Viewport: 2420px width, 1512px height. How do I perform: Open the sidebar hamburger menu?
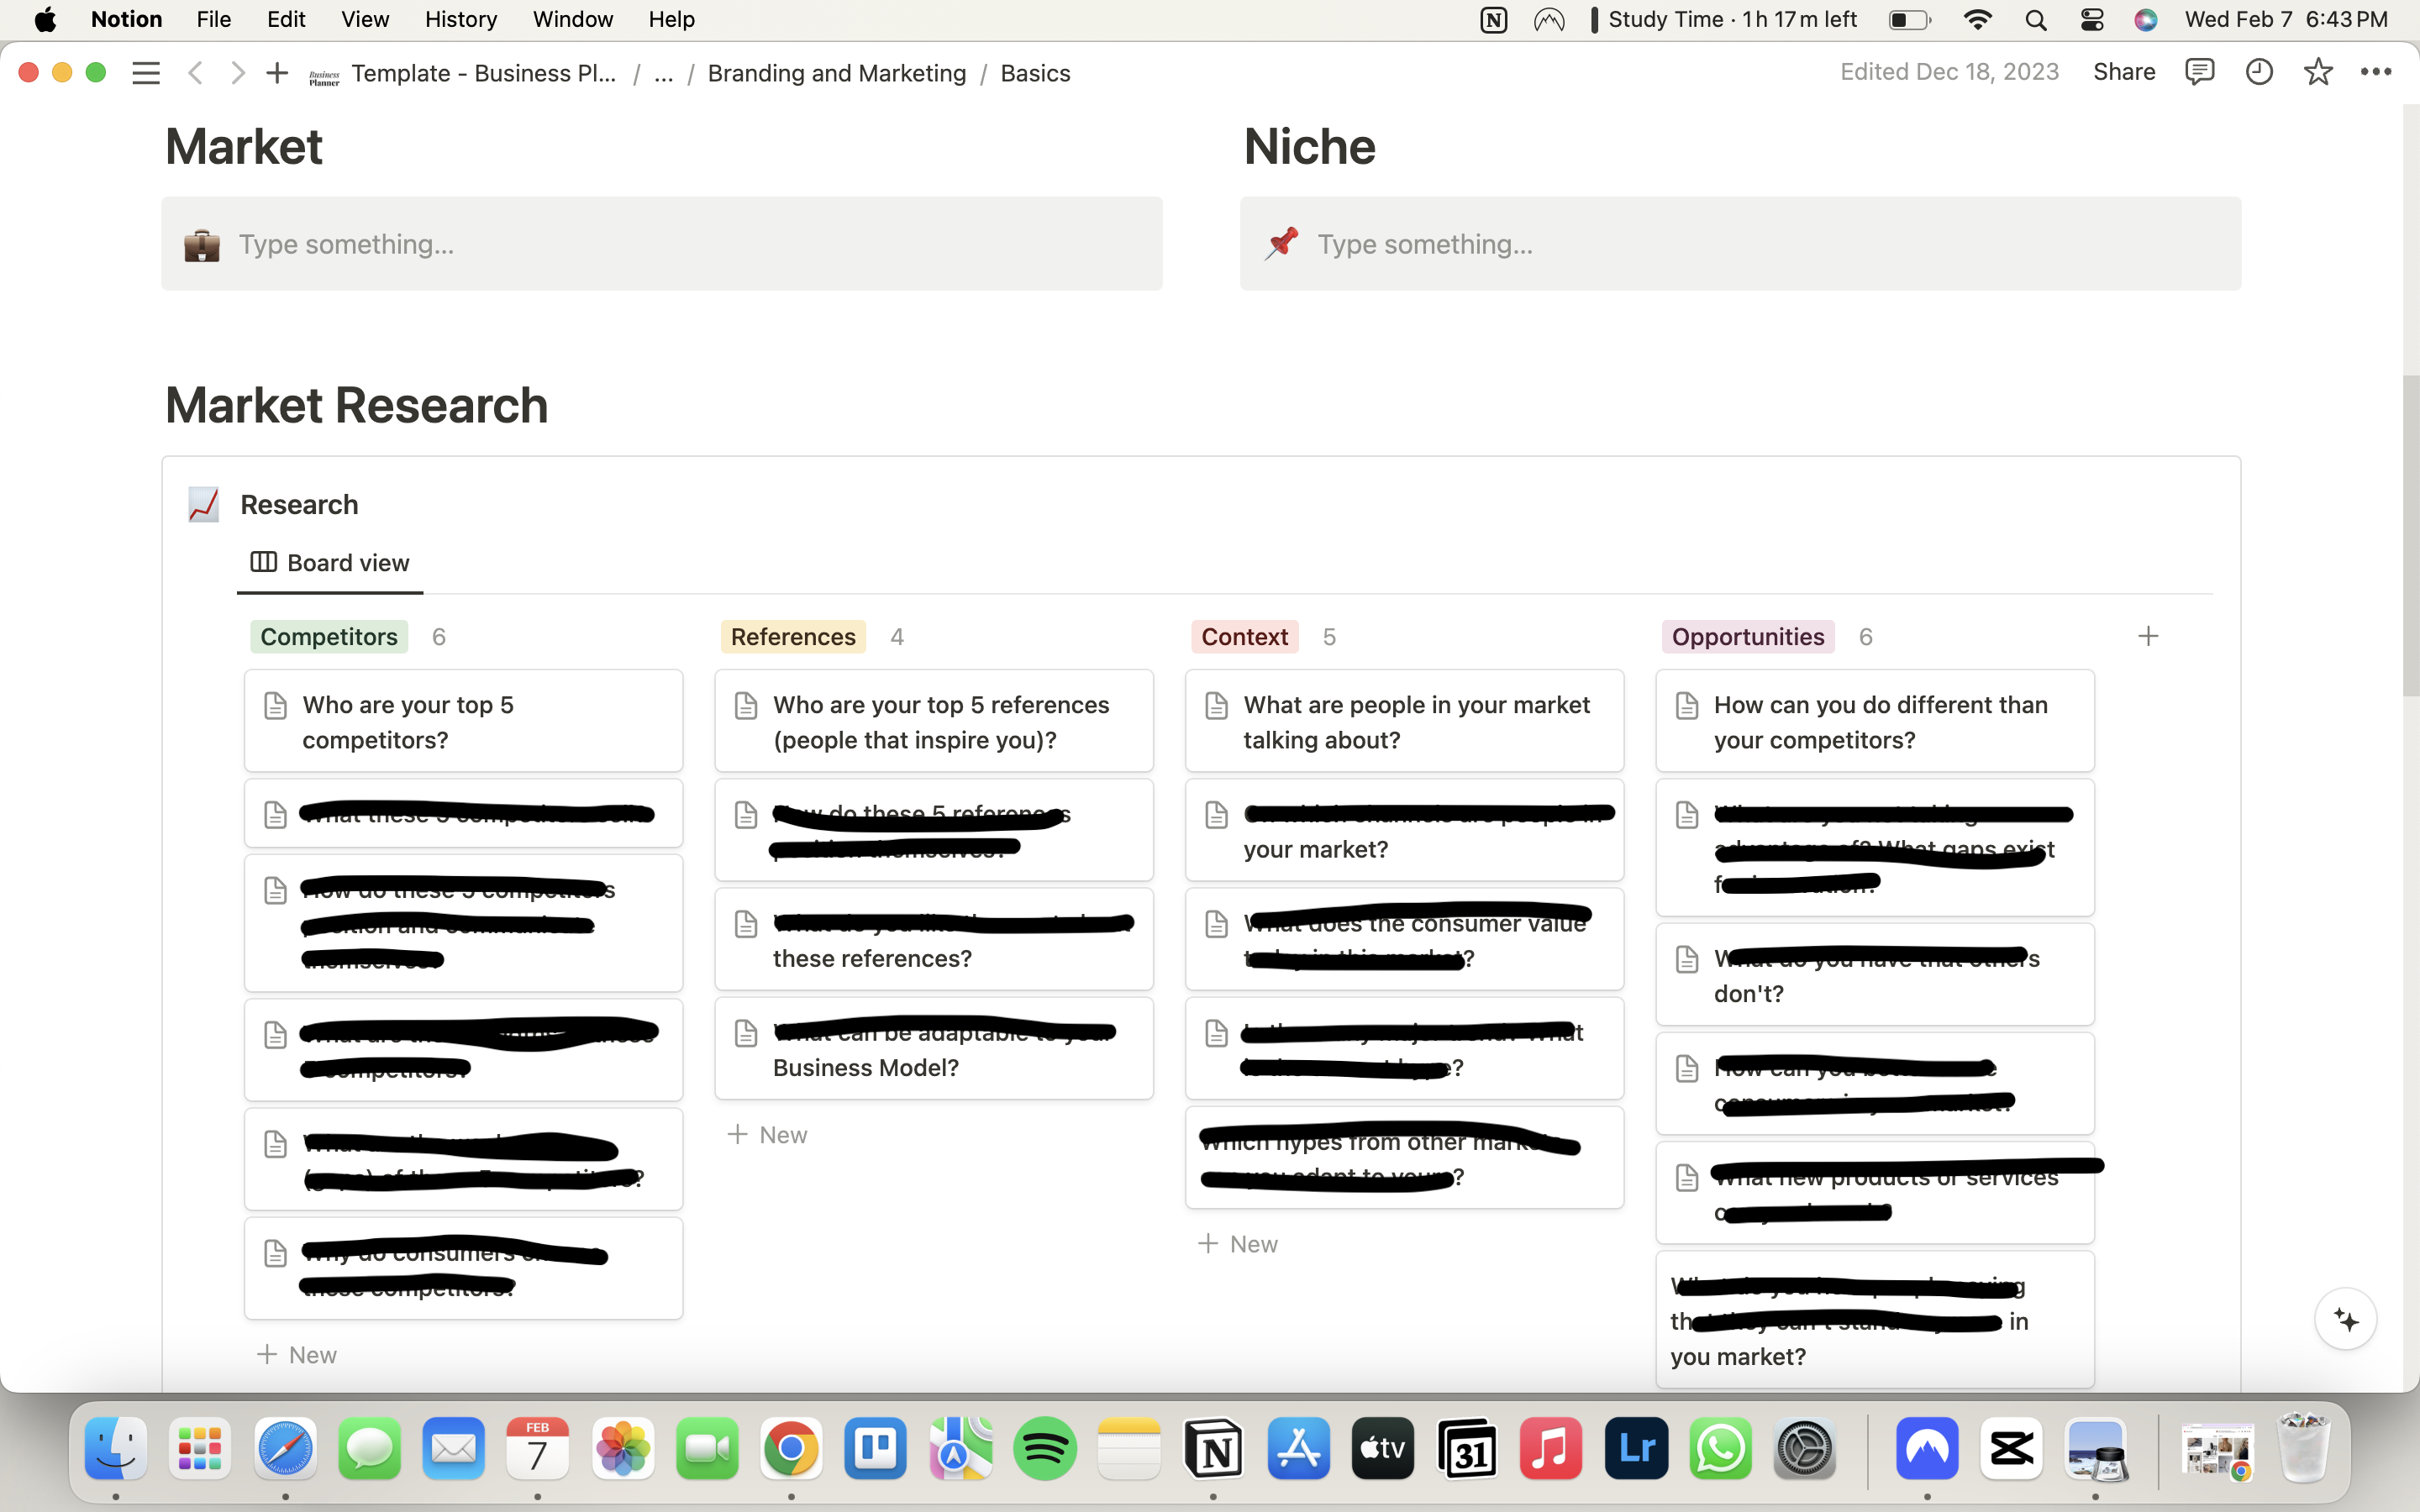146,73
